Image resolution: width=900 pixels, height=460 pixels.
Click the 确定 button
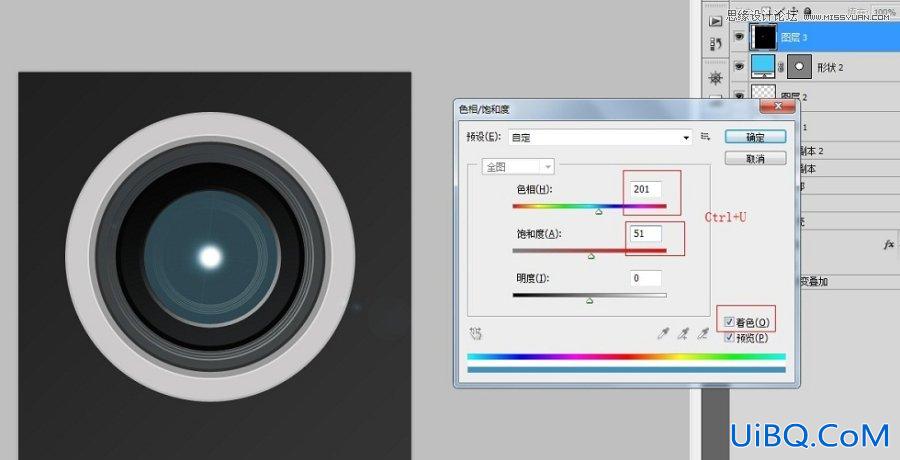[x=755, y=137]
